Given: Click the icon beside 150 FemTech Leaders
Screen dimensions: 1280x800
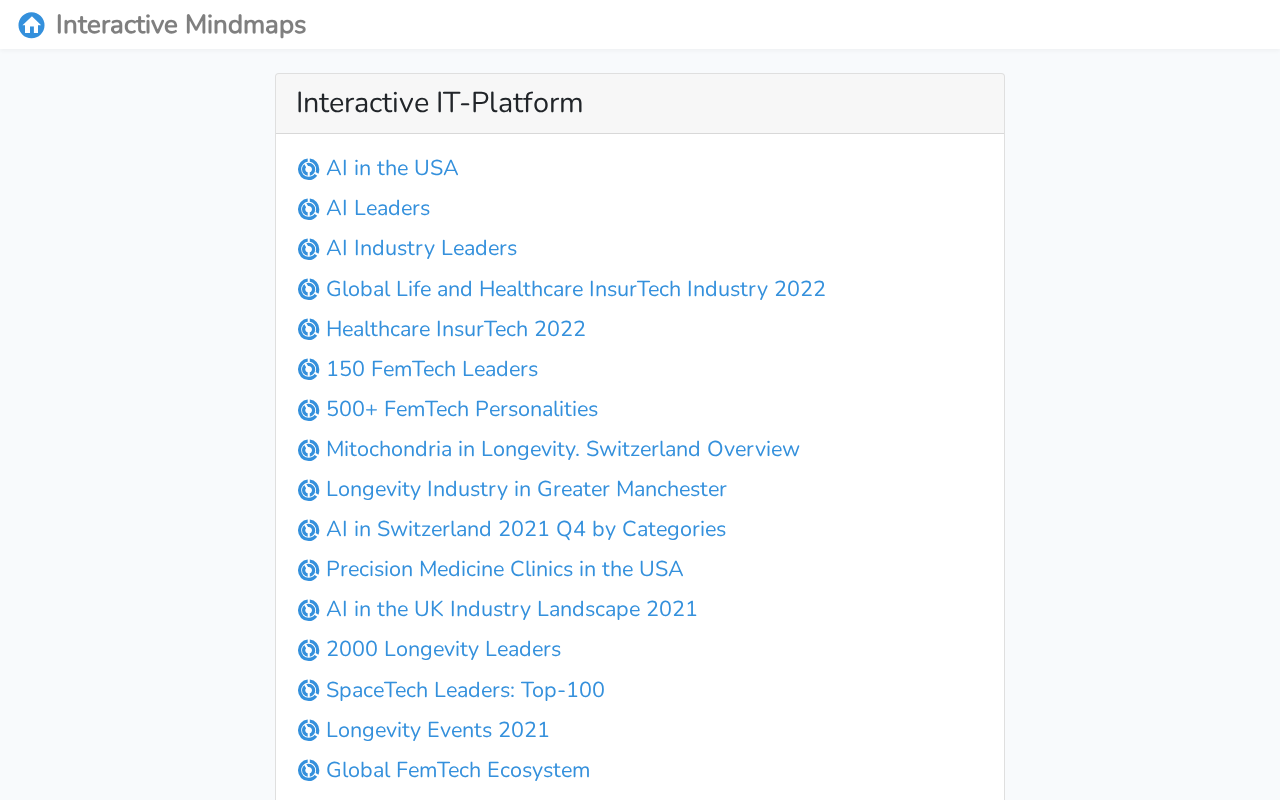Looking at the screenshot, I should pyautogui.click(x=308, y=370).
